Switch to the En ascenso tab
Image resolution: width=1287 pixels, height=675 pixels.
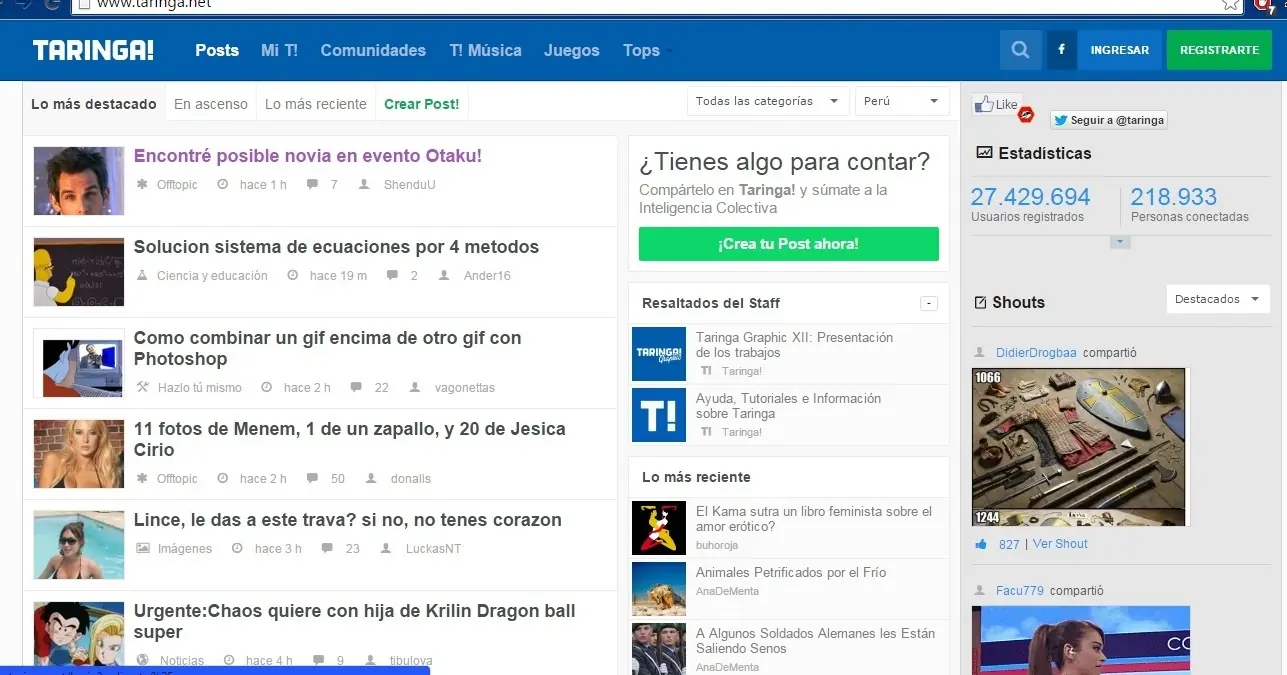(211, 104)
